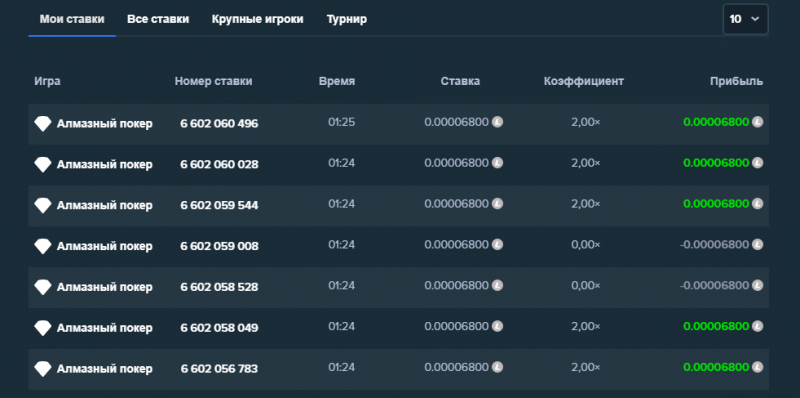Viewport: 800px width, 398px height.
Task: Open bet number 6 602 058 049
Action: [x=219, y=328]
